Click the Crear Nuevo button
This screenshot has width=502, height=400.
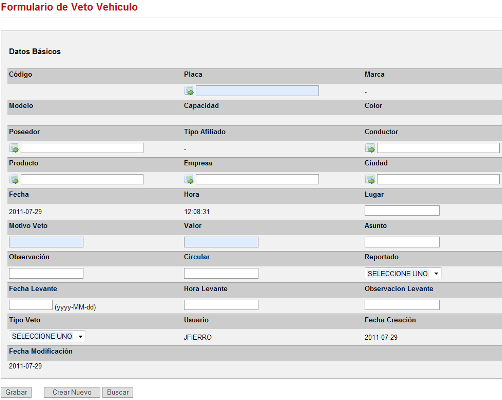pos(72,392)
